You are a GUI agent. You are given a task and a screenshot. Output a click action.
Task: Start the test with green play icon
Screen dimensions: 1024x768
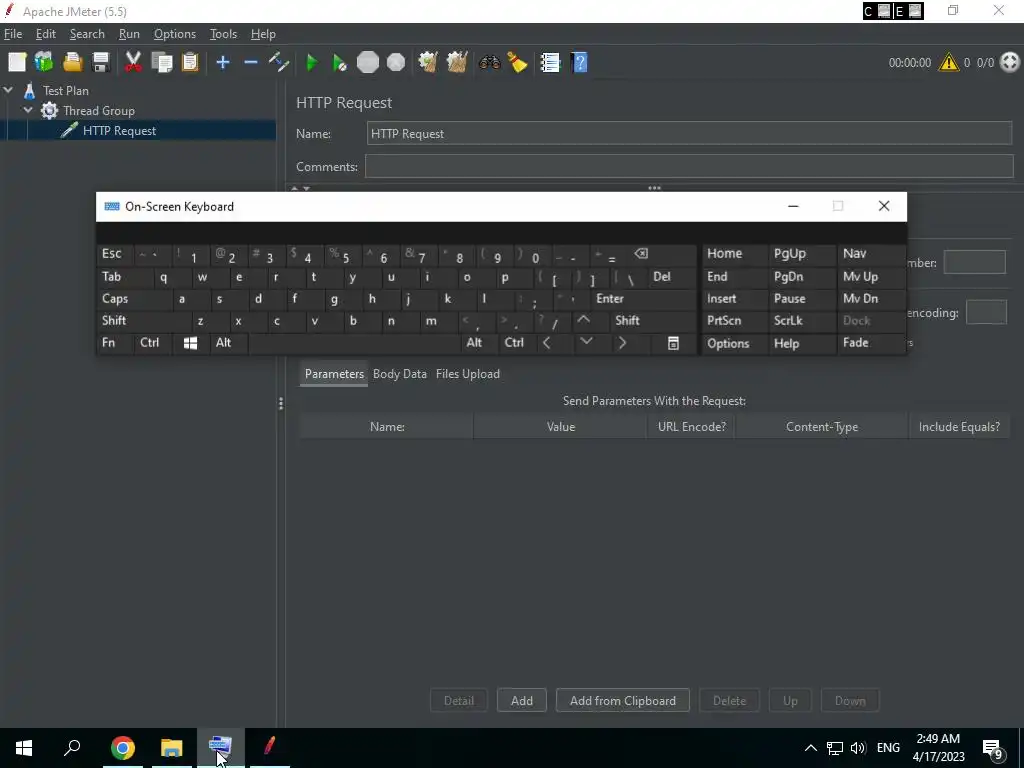click(x=312, y=63)
